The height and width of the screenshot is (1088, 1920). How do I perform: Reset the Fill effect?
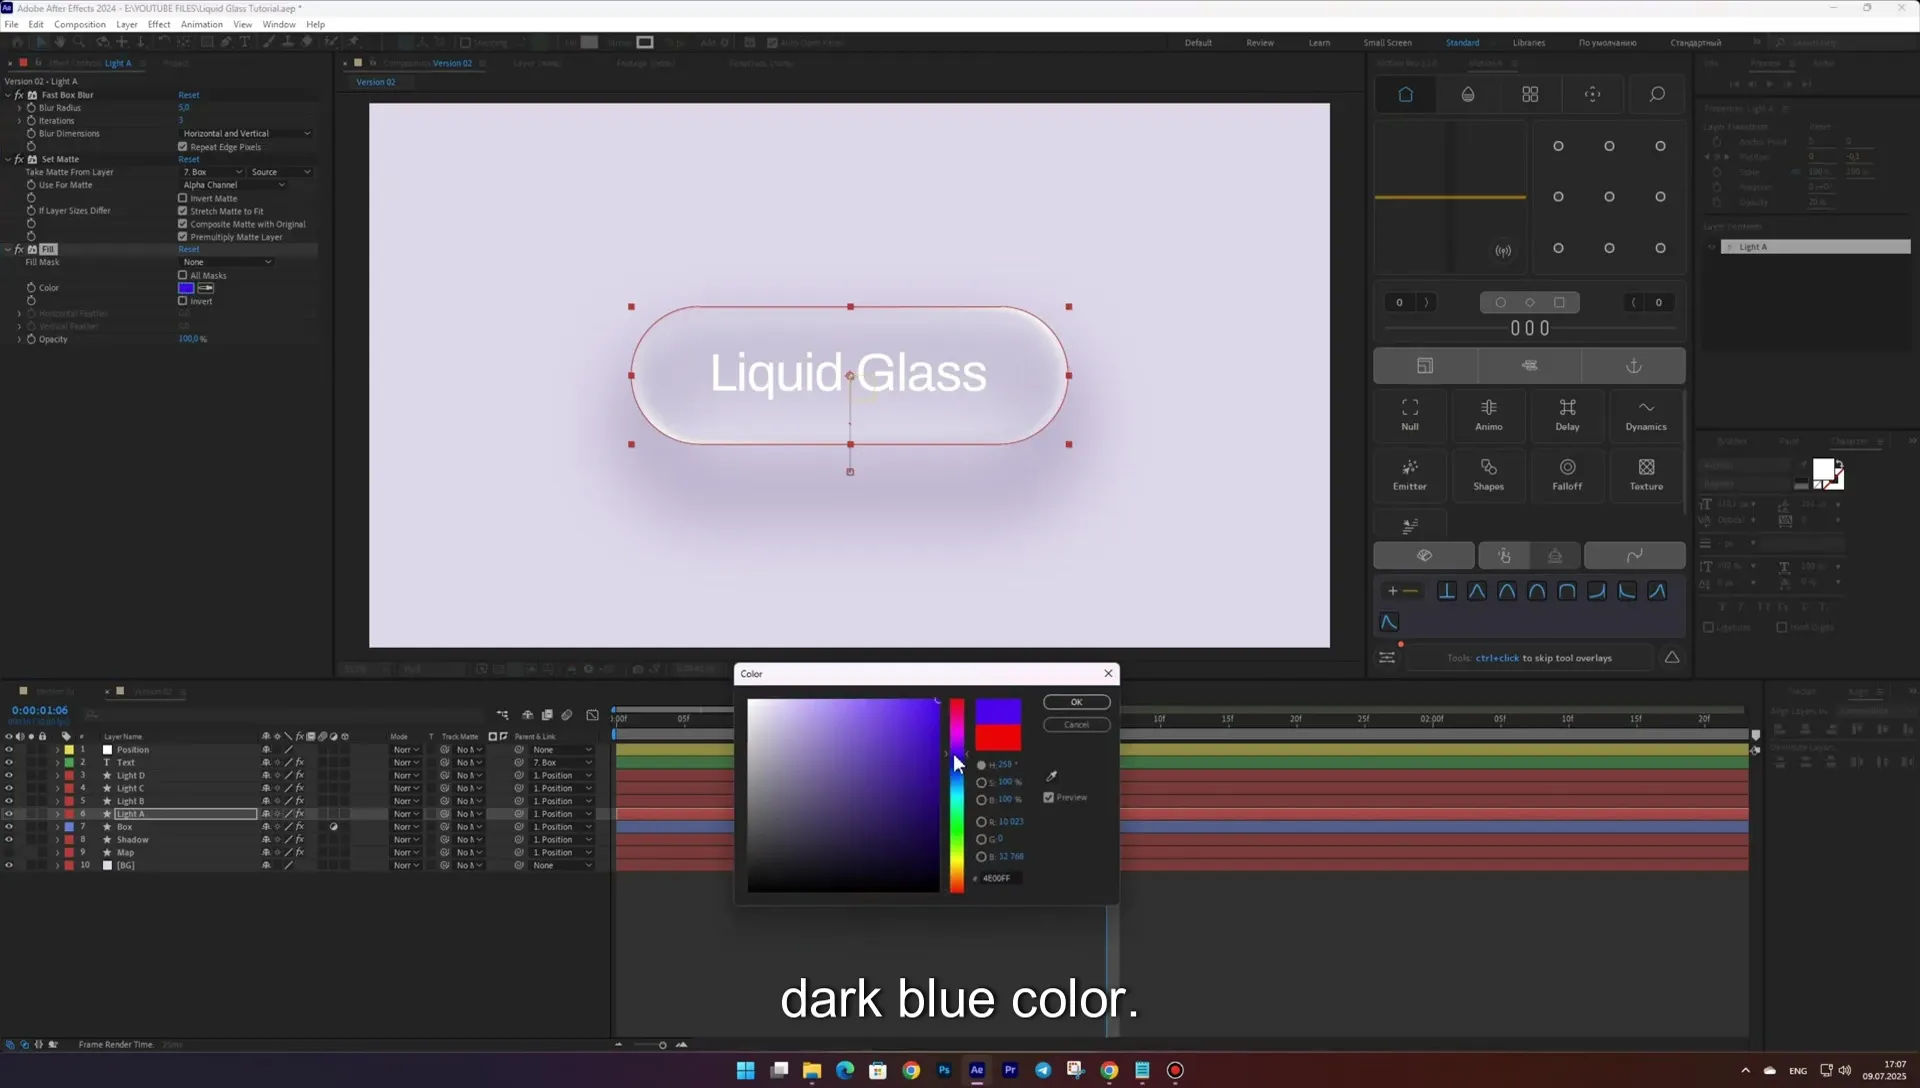coord(189,250)
